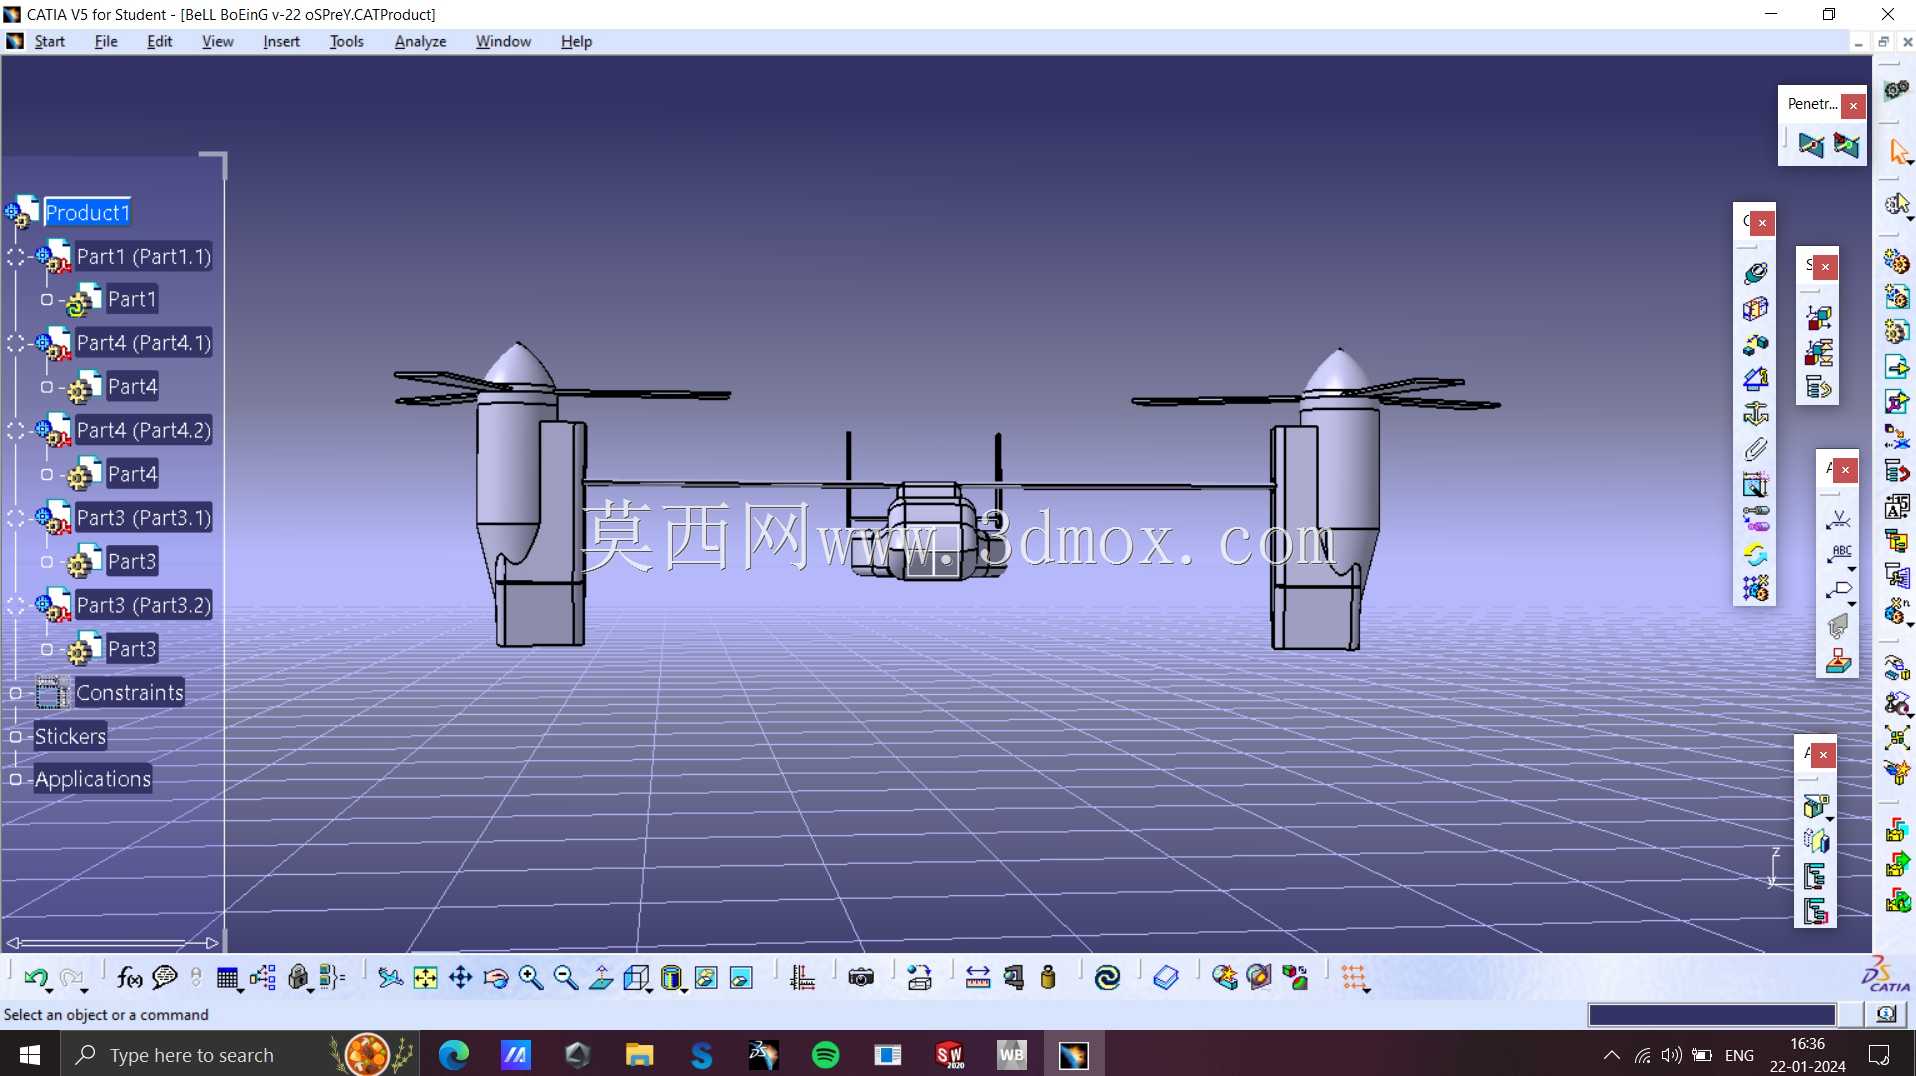Select Part4 (Part4.1) in the tree

143,343
